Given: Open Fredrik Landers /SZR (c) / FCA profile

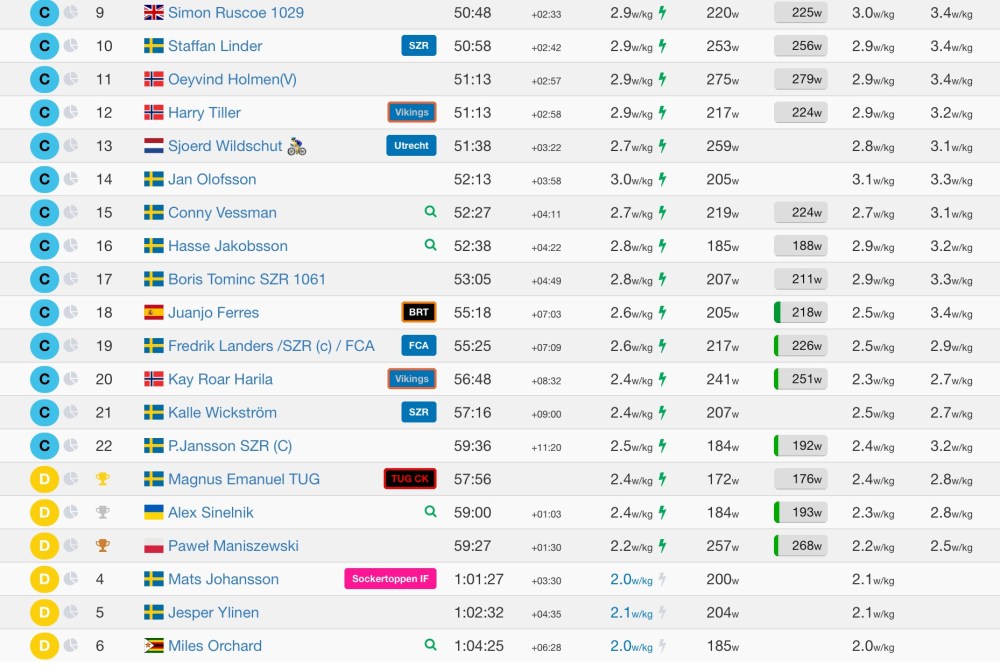Looking at the screenshot, I should click(271, 346).
